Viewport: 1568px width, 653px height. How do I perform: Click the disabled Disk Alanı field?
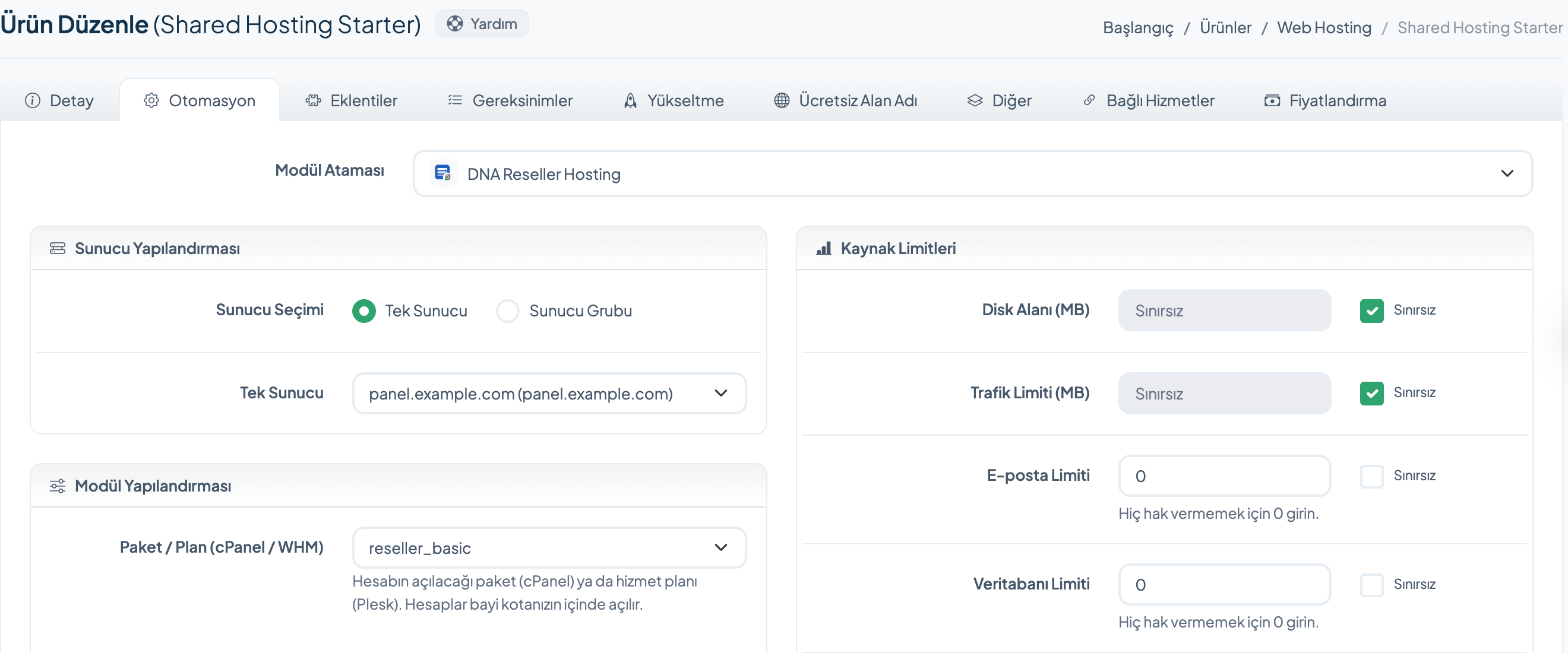pyautogui.click(x=1224, y=310)
